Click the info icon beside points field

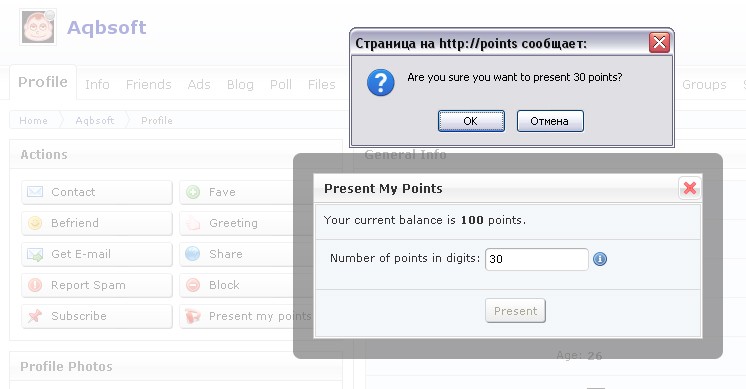pos(600,259)
